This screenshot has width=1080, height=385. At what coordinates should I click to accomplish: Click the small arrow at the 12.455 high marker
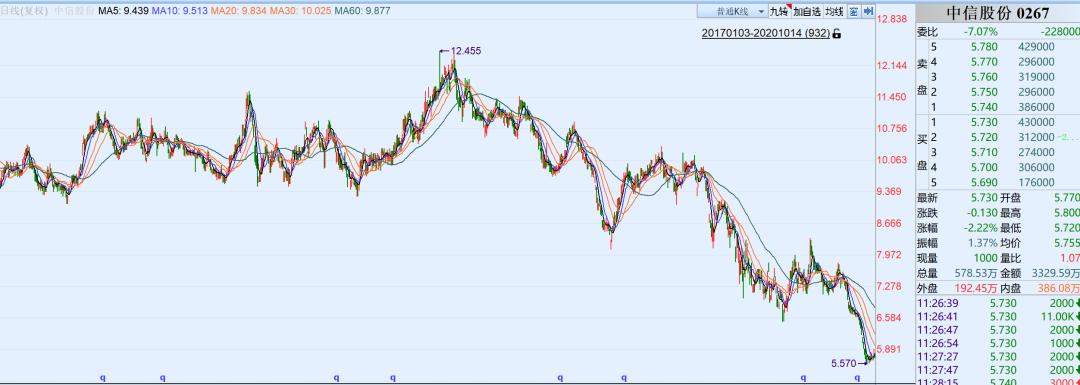click(444, 51)
